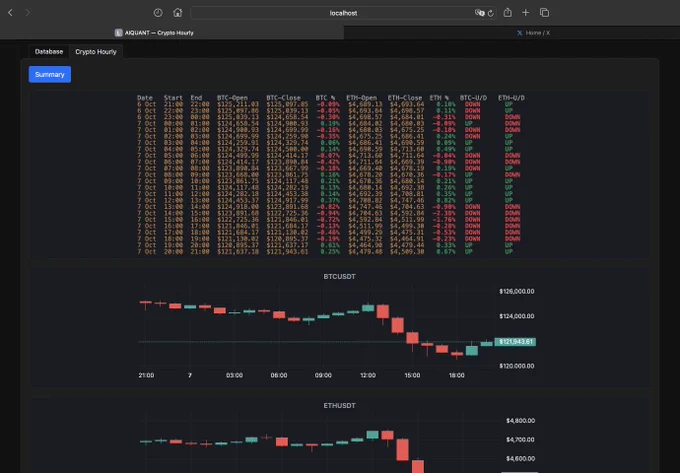This screenshot has width=680, height=473.
Task: Click the BTC-Close column header
Action: point(284,98)
